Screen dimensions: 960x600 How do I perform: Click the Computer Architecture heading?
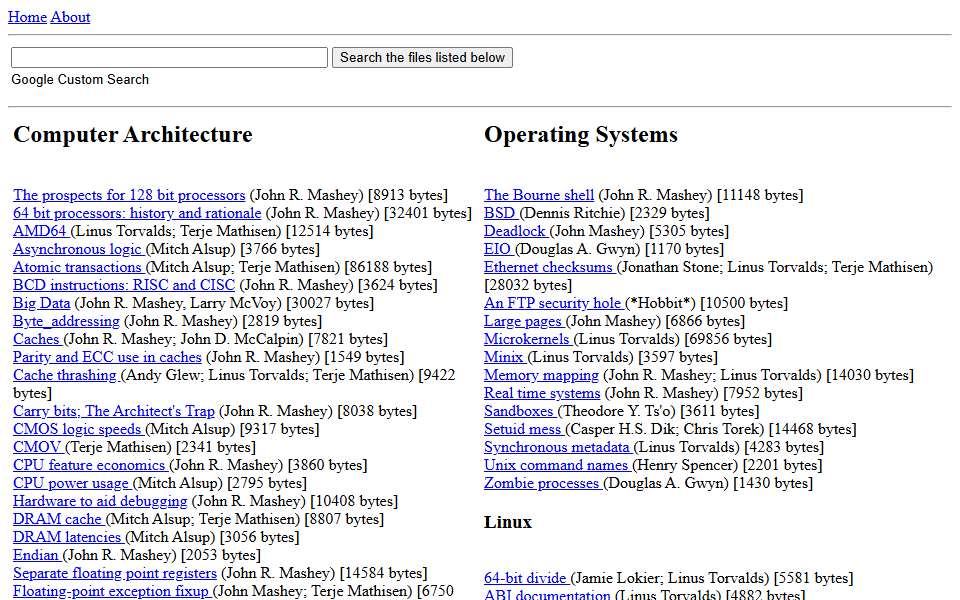[x=133, y=135]
